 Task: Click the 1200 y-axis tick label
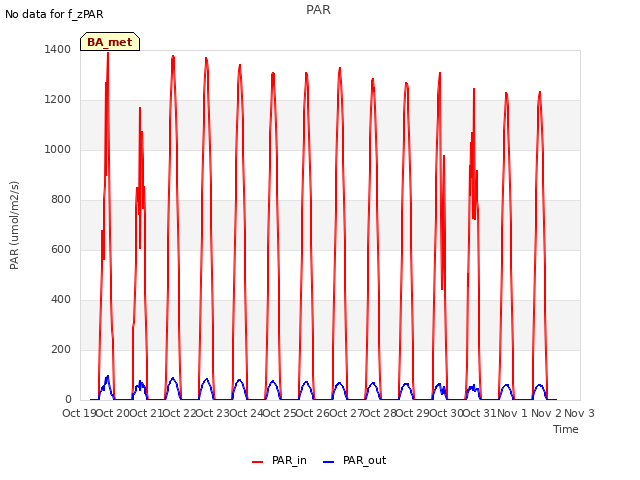tap(58, 100)
